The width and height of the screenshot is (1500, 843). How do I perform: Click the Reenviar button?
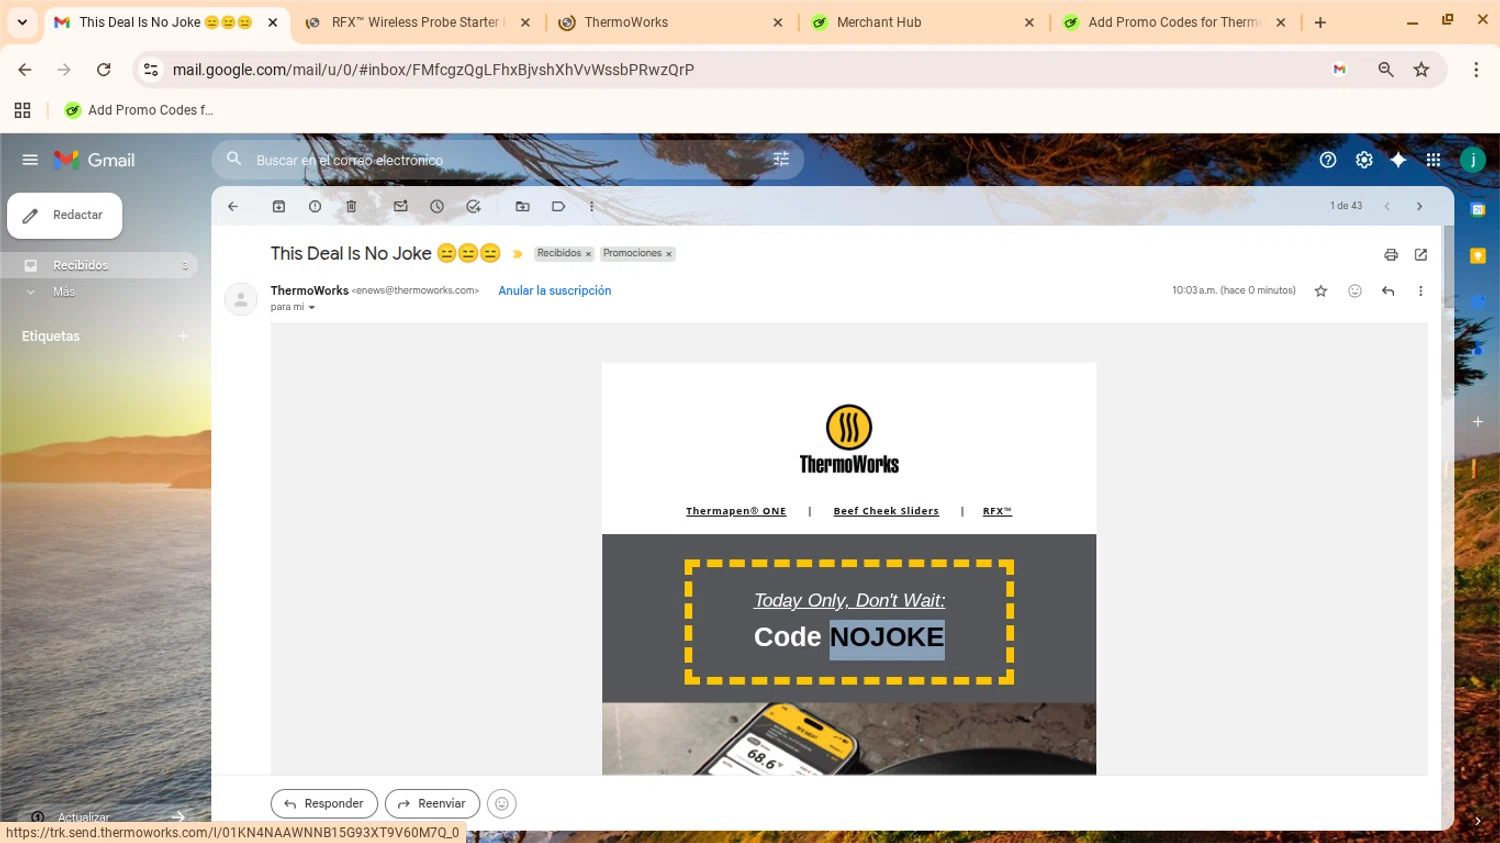(x=432, y=804)
